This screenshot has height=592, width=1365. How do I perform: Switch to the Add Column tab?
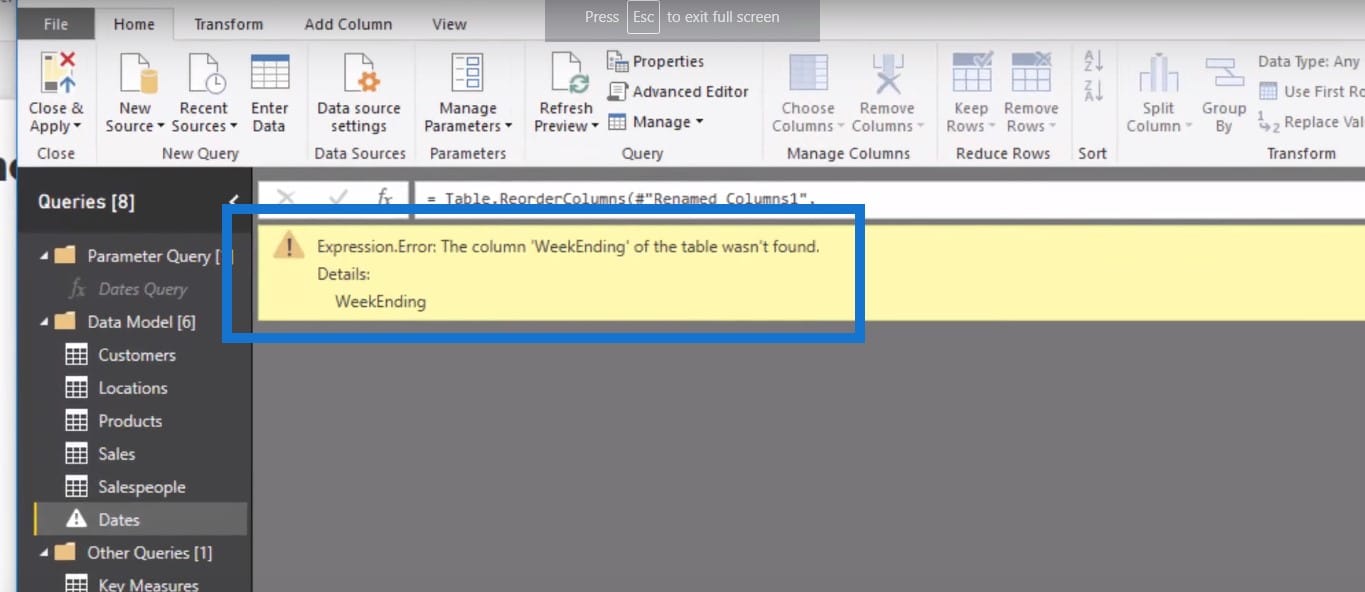click(x=348, y=24)
